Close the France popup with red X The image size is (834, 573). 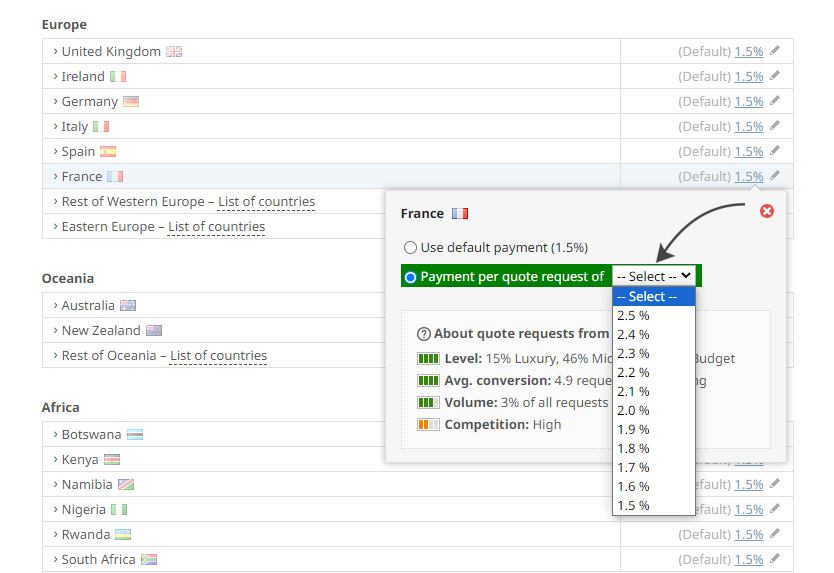(767, 211)
